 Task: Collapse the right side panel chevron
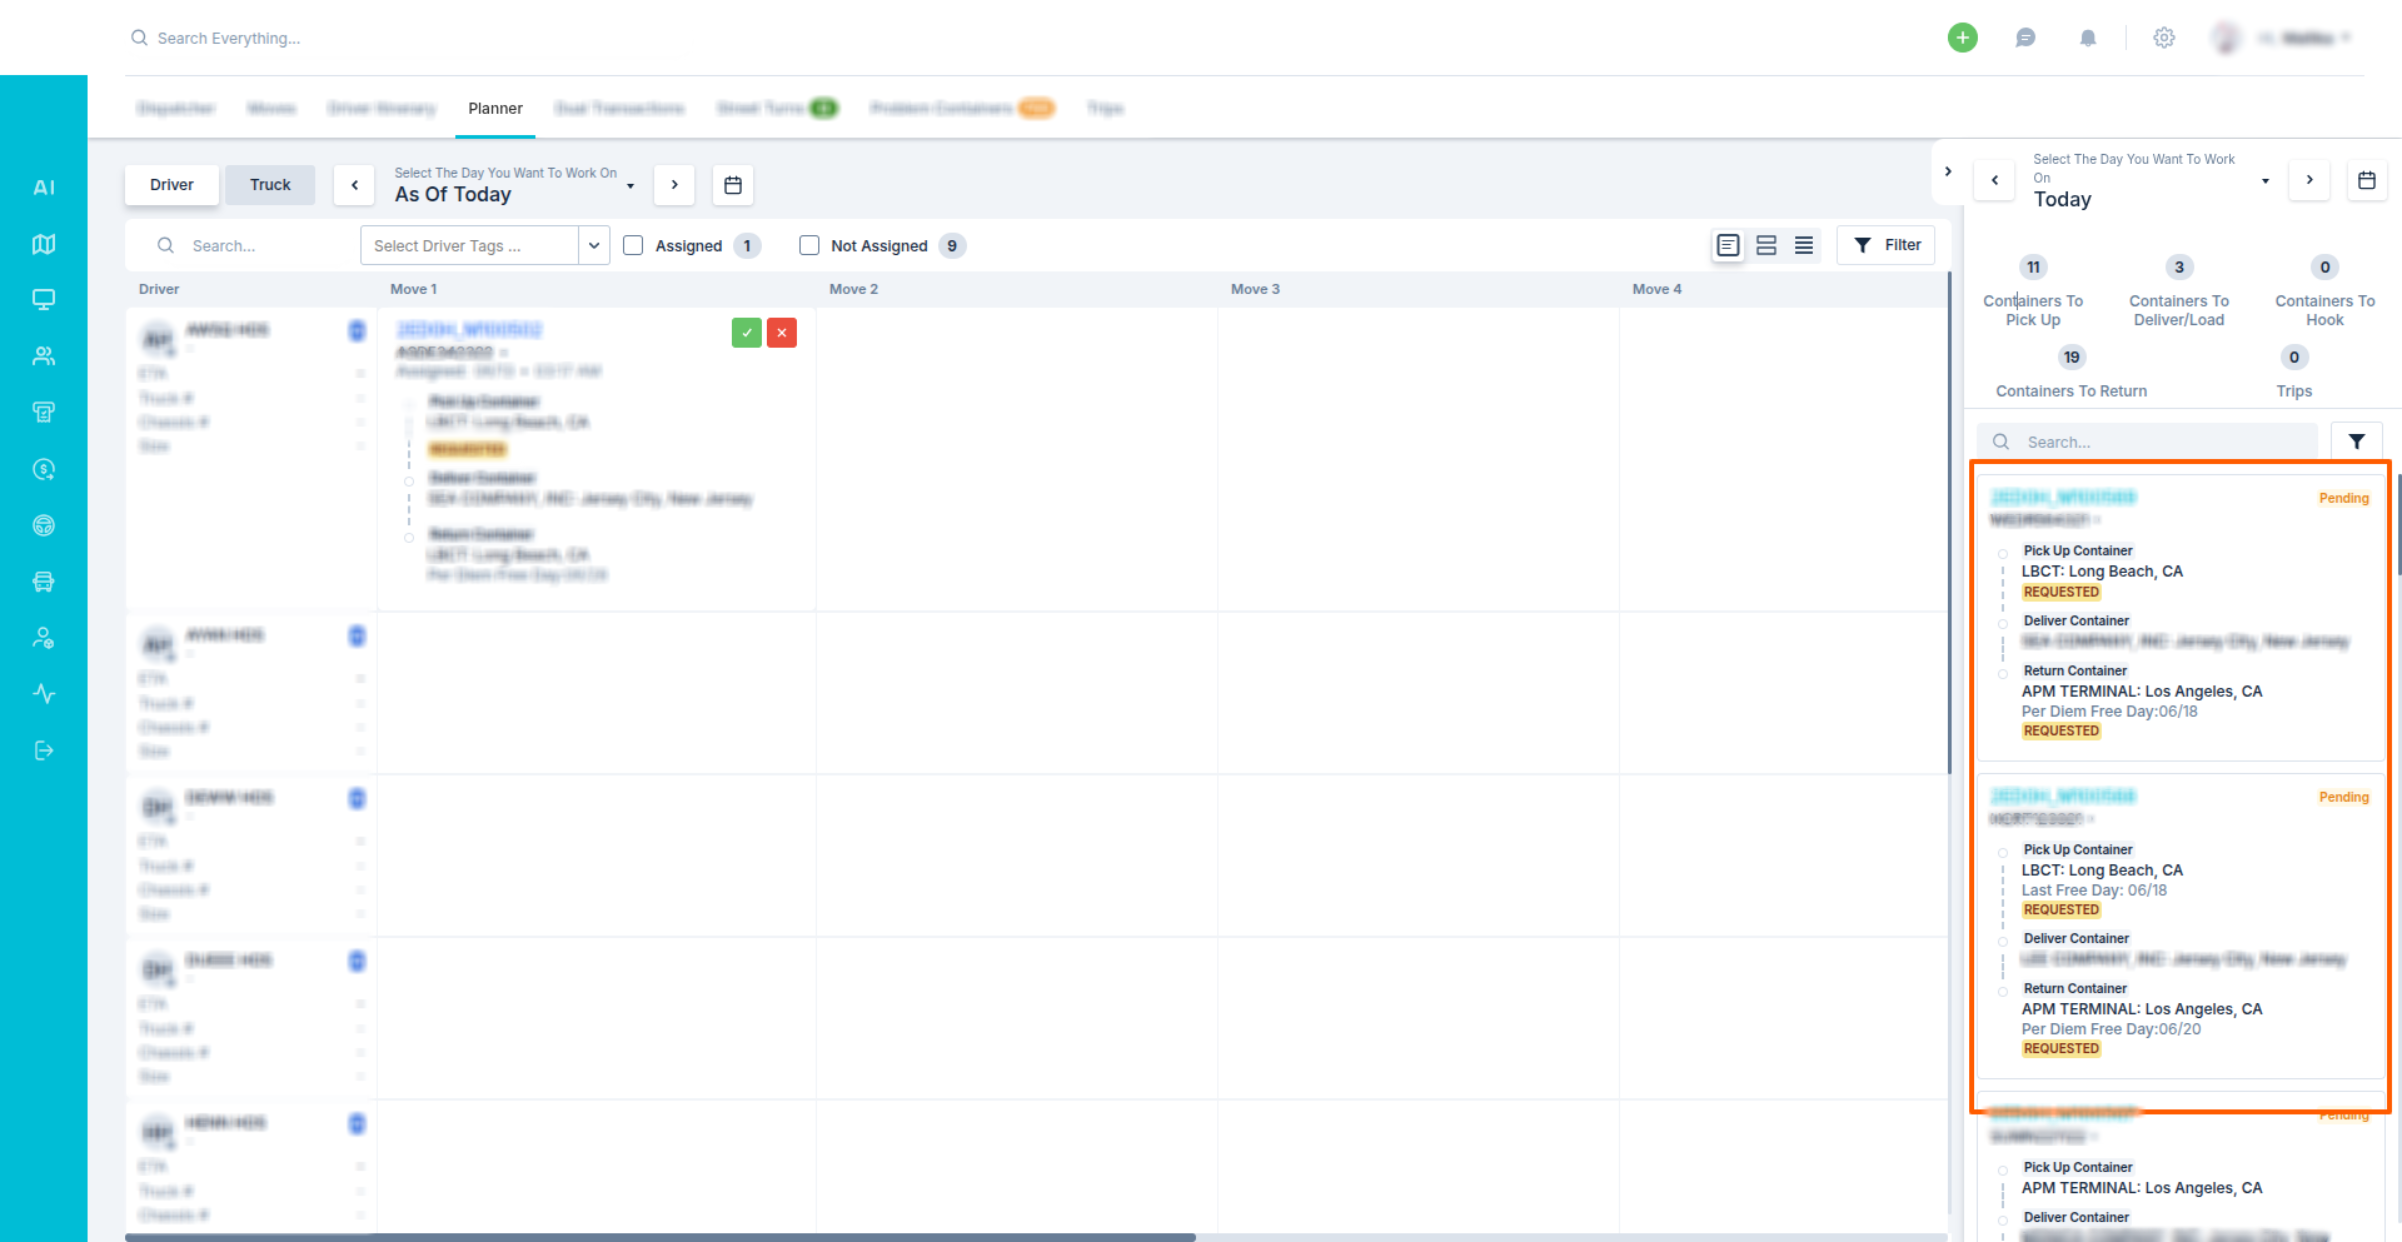[x=1947, y=172]
